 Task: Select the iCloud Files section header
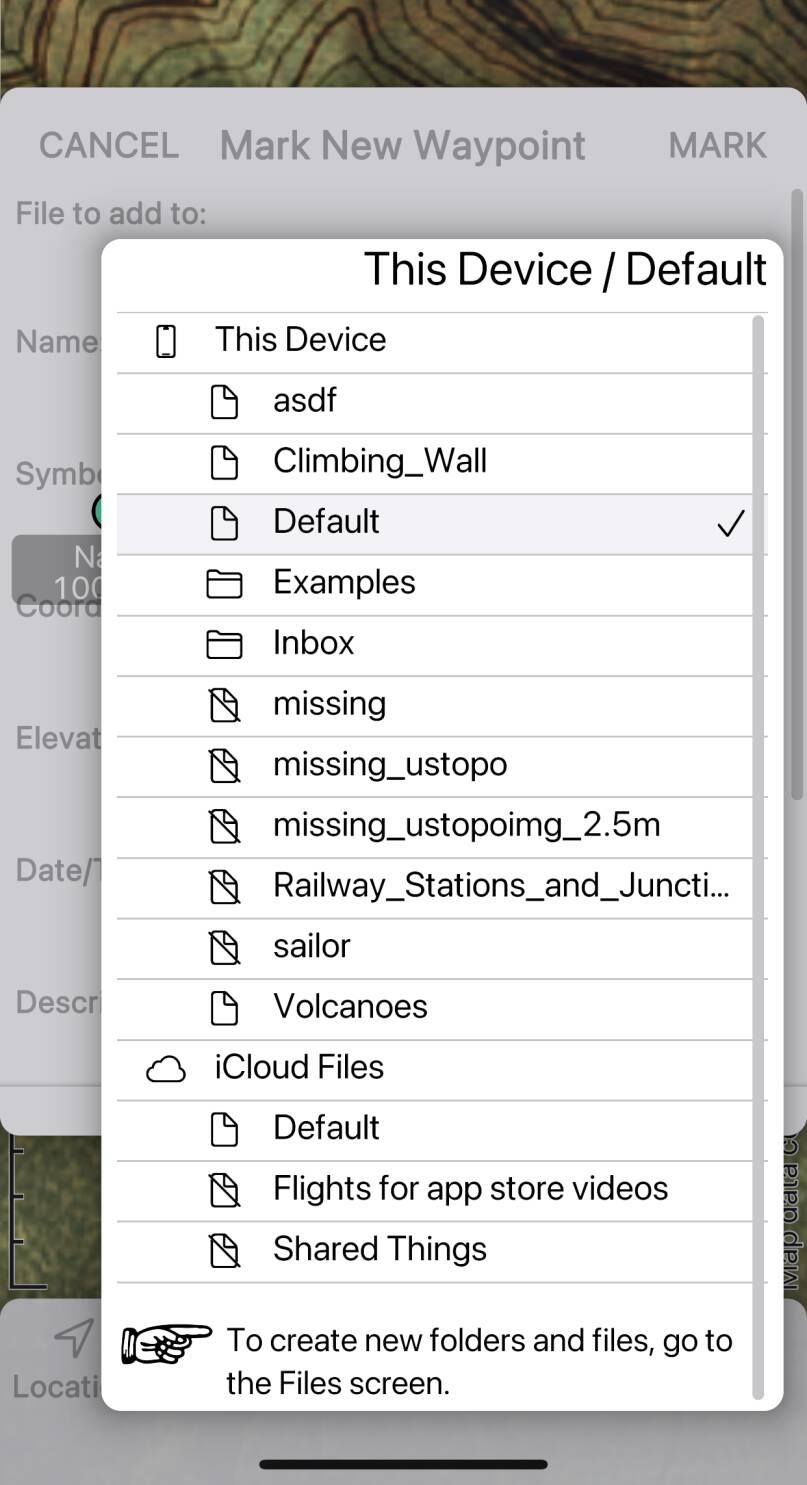click(x=299, y=1068)
